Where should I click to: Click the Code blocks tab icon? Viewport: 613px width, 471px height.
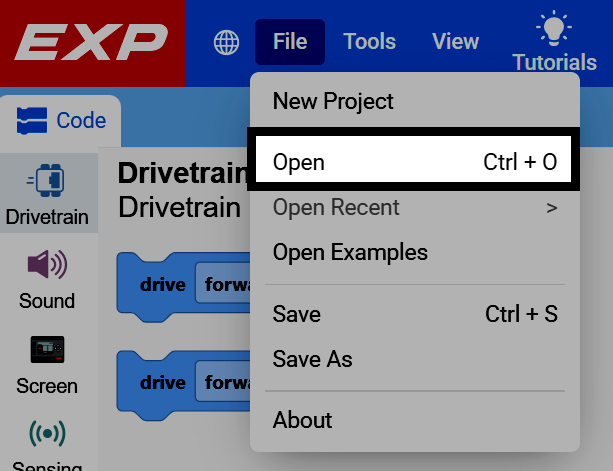coord(32,120)
